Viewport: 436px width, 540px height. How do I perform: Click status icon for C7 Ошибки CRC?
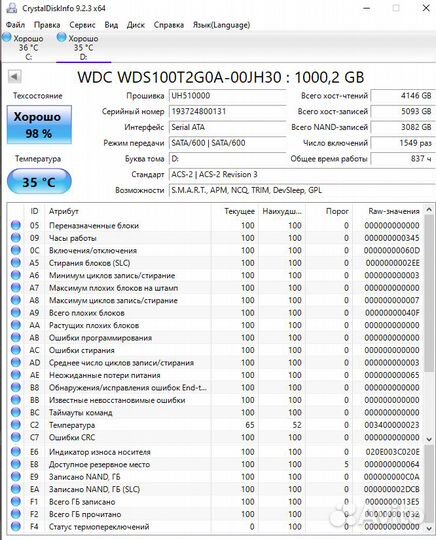(x=15, y=437)
